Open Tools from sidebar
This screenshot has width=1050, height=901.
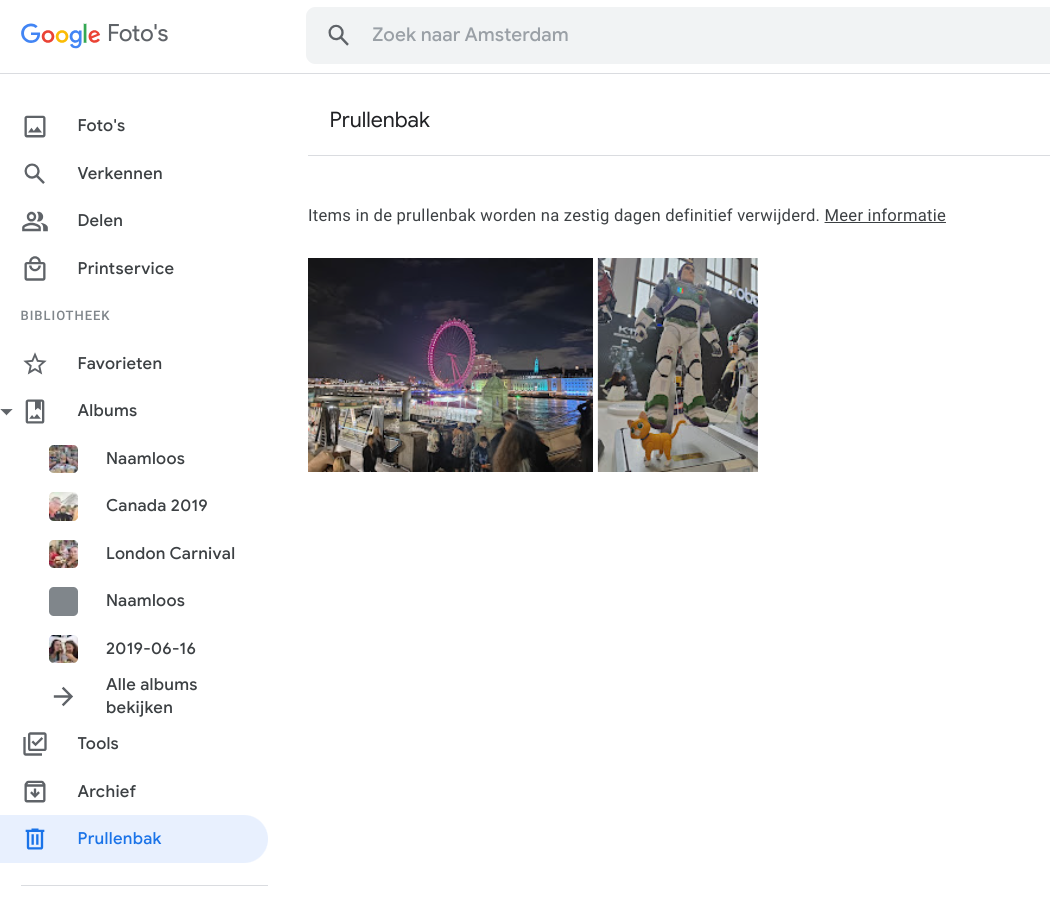98,744
